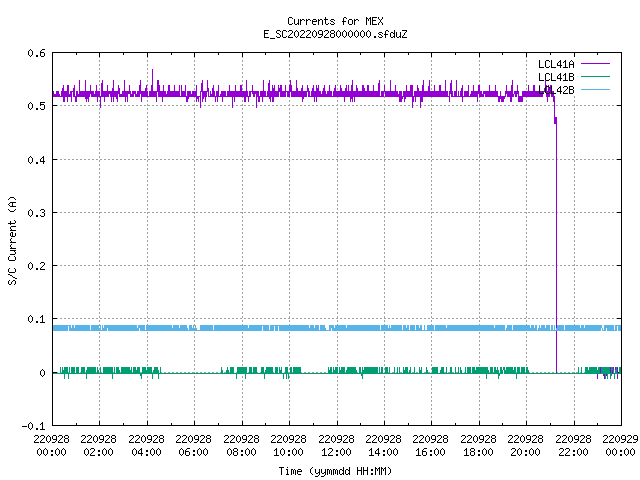This screenshot has height=480, width=640.
Task: Click the 'LCL41A' legend label
Action: (x=556, y=64)
